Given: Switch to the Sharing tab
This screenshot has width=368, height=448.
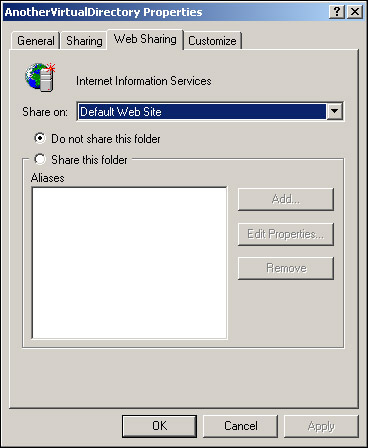Looking at the screenshot, I should point(84,41).
